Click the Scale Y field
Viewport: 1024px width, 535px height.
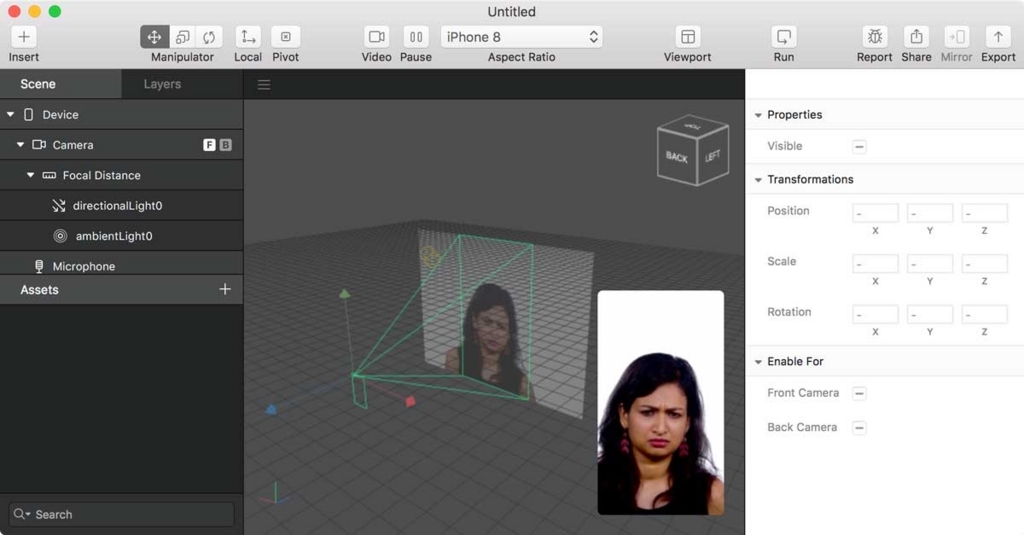(929, 264)
